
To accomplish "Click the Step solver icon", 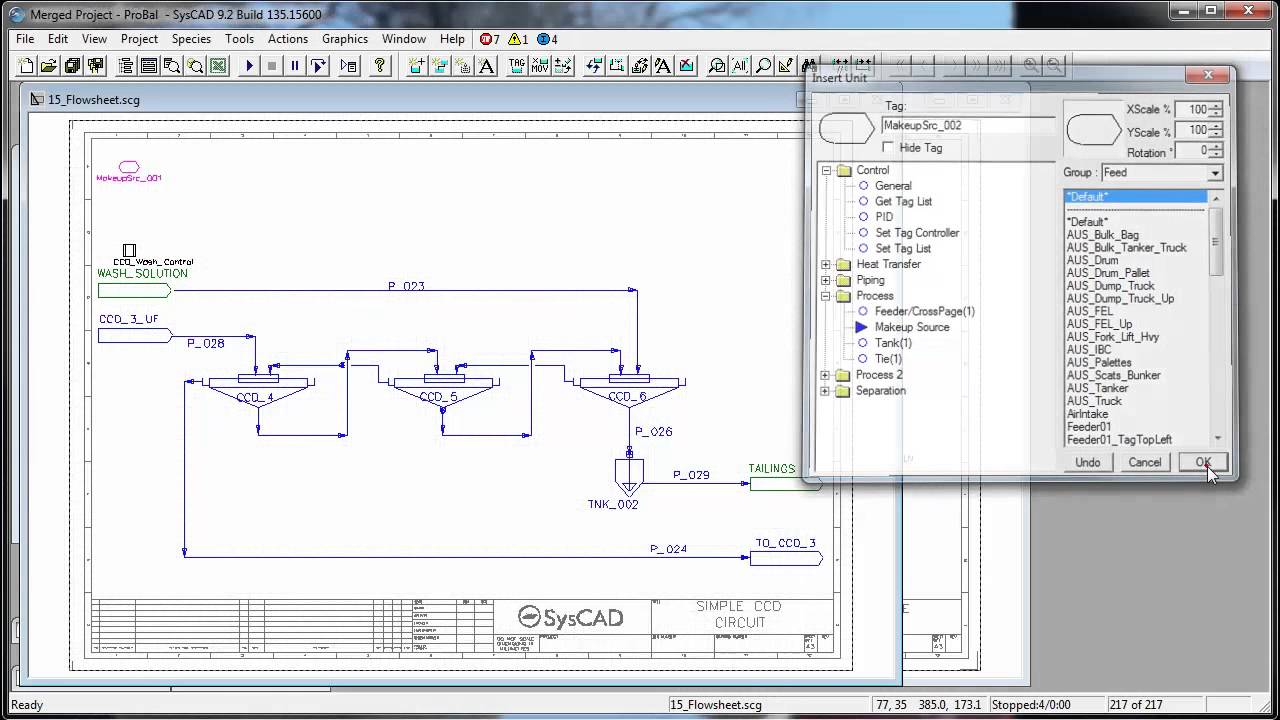I will (318, 66).
